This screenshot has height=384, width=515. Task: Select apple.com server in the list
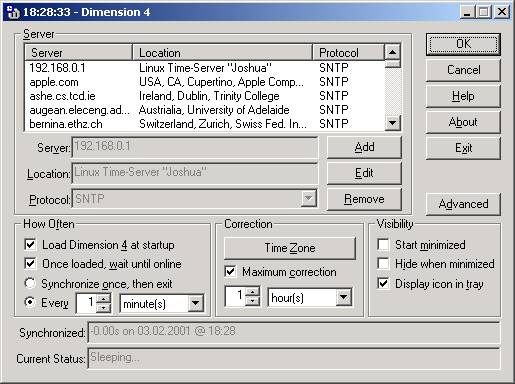[205, 82]
